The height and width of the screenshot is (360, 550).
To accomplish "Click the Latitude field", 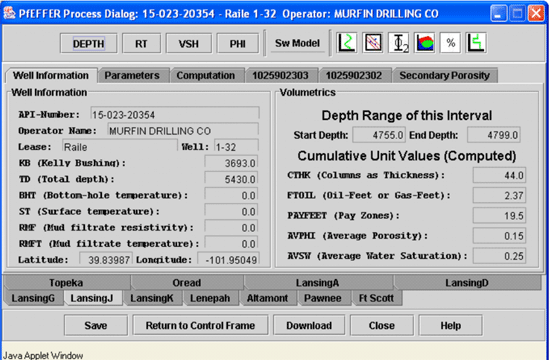I will 106,259.
